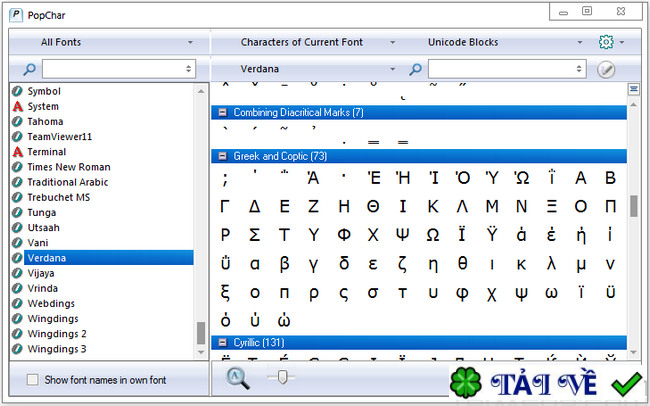Select the capital Delta character

click(255, 206)
